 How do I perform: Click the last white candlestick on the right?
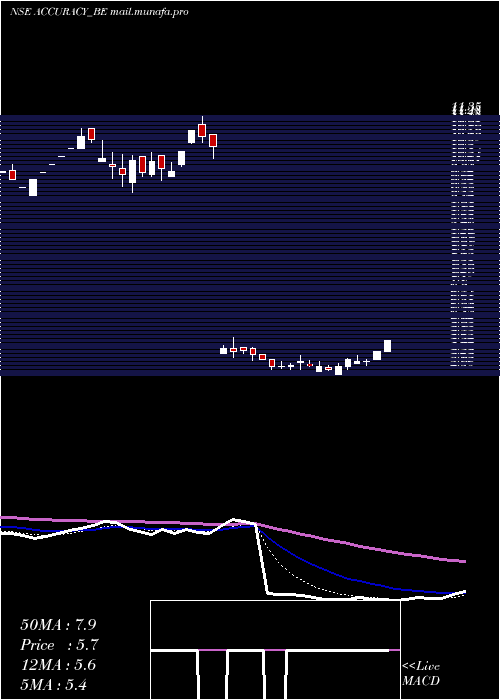point(388,346)
